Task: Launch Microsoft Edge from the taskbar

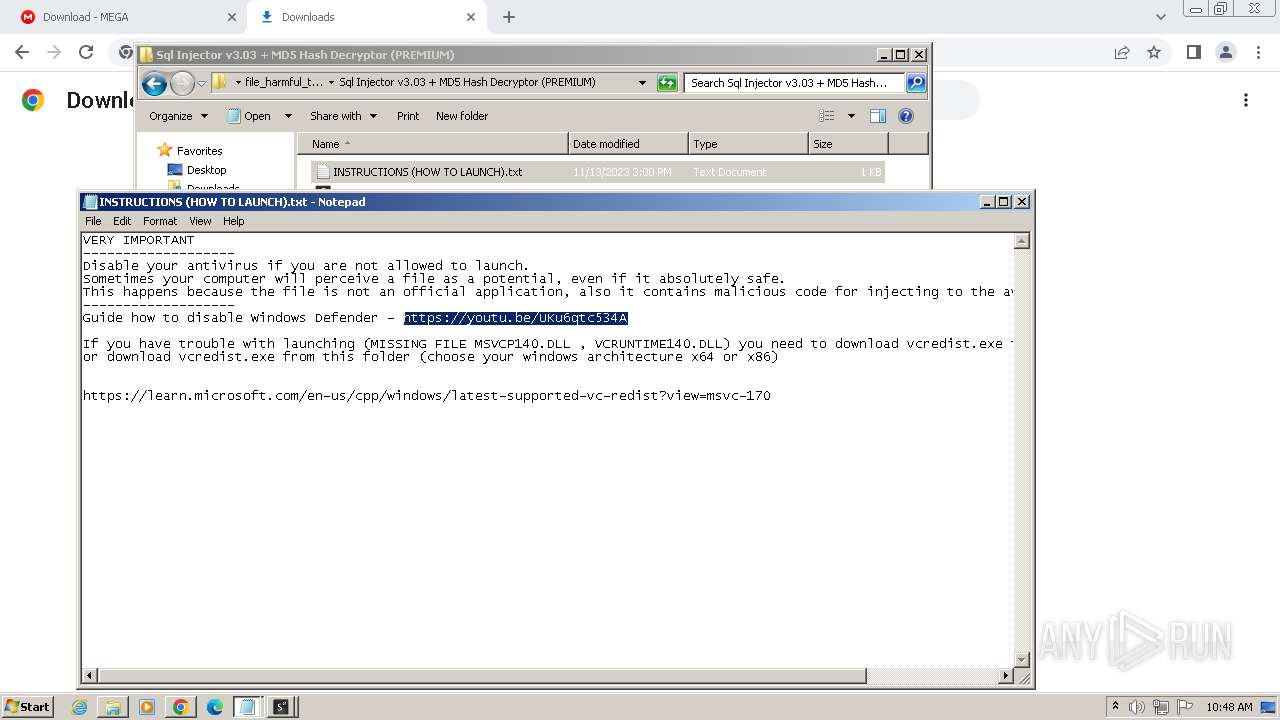Action: coord(214,707)
